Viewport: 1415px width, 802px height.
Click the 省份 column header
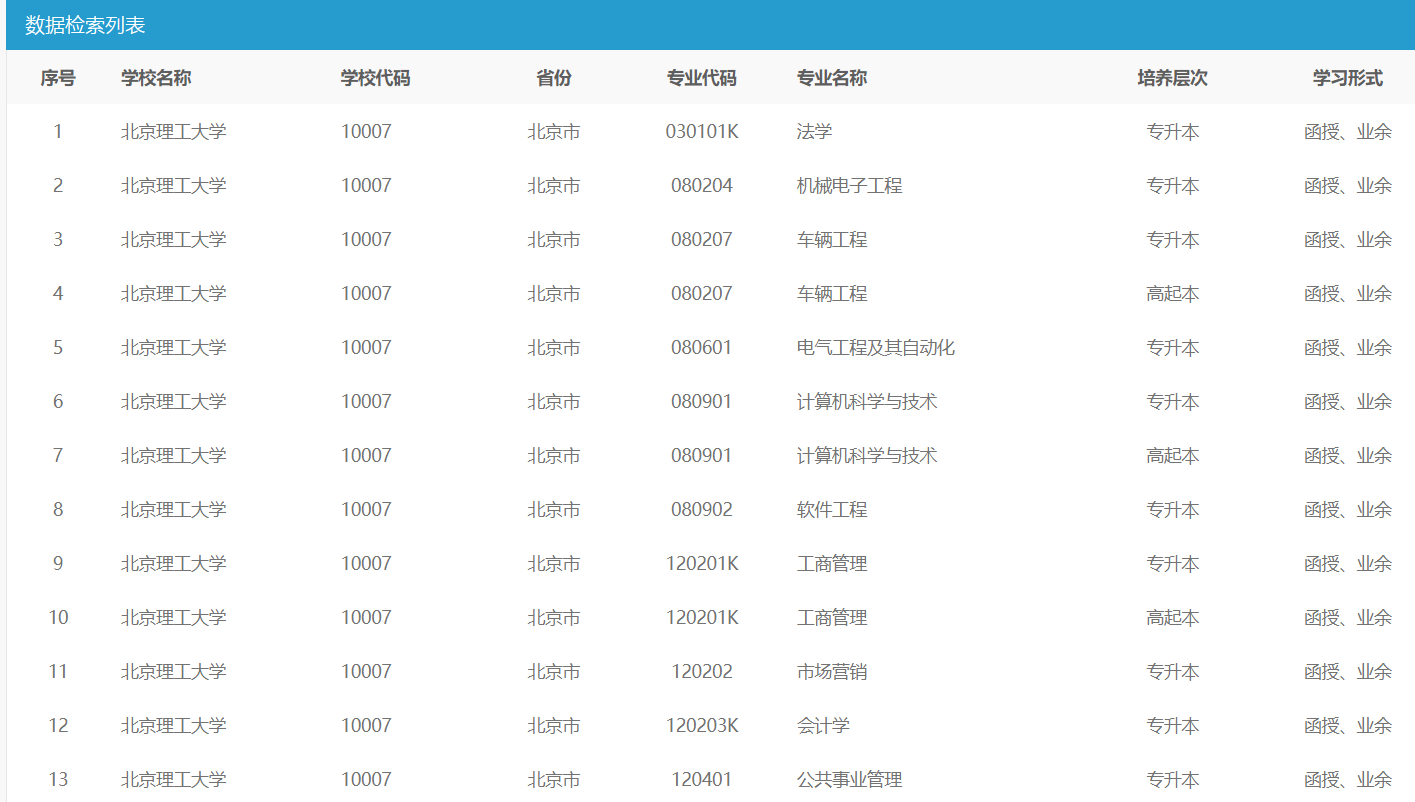[554, 78]
